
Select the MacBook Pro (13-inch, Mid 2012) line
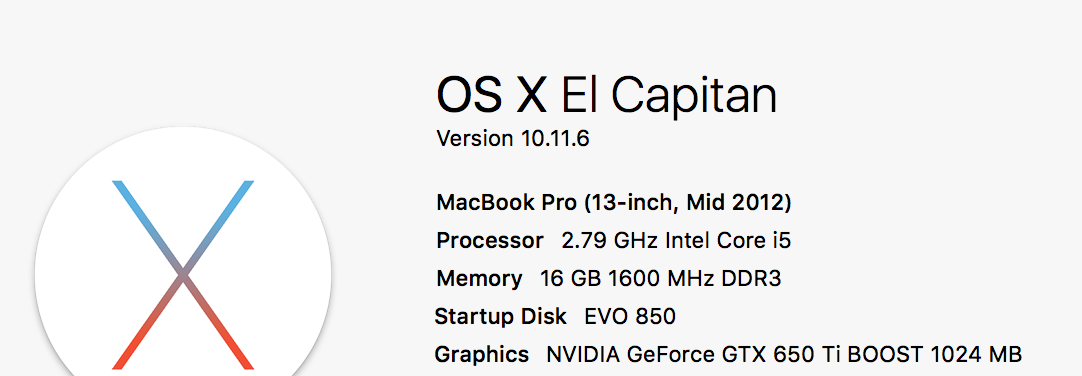pos(614,203)
